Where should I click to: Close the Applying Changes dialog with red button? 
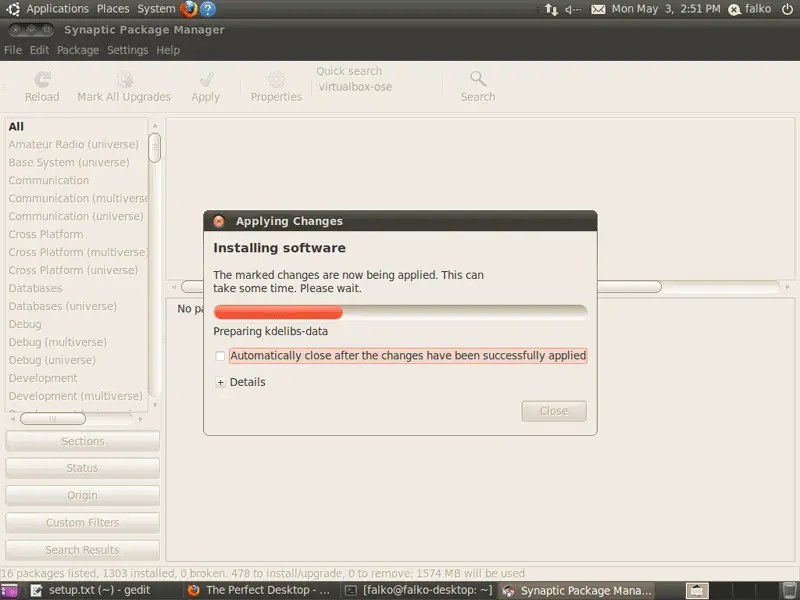[x=219, y=221]
